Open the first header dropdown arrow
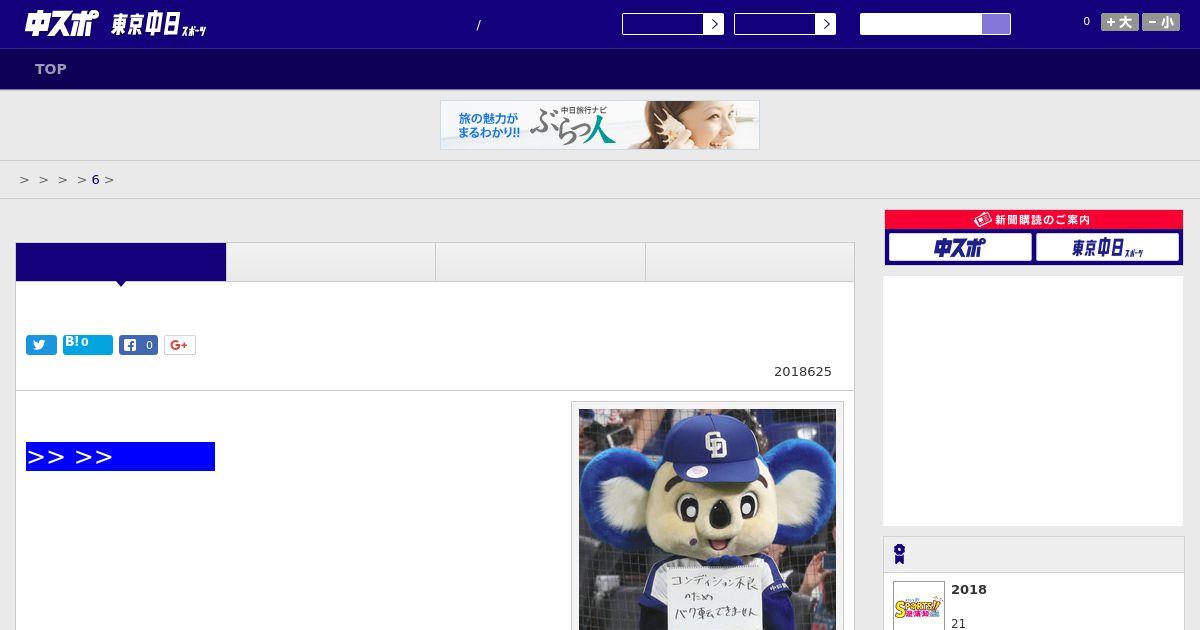The image size is (1200, 630). (x=713, y=24)
